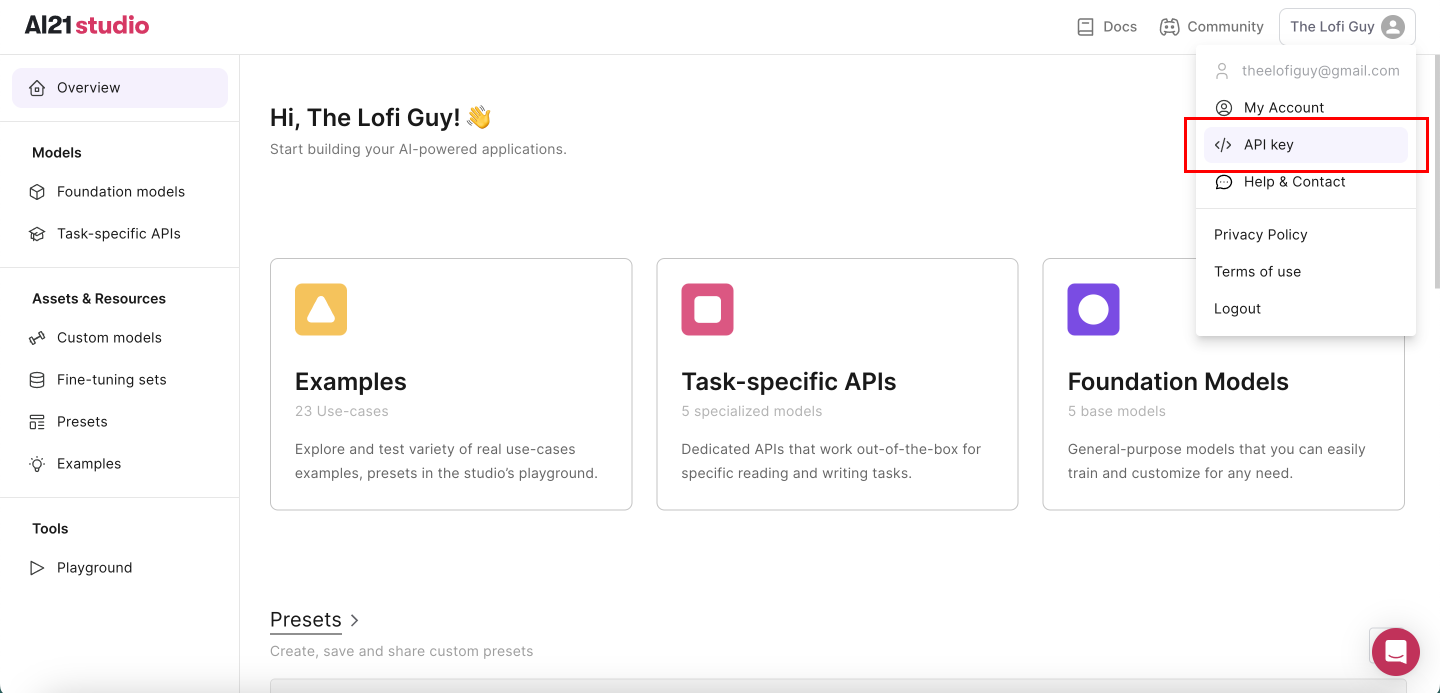Select My Account menu entry

[1306, 108]
